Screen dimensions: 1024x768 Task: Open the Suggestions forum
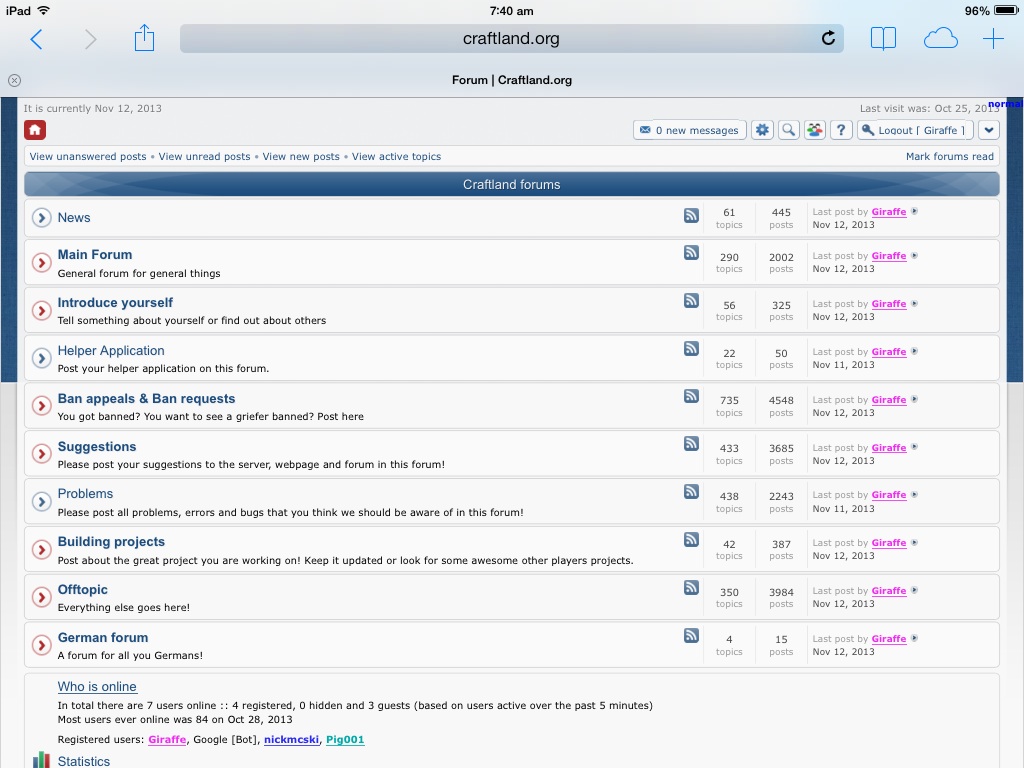tap(97, 447)
